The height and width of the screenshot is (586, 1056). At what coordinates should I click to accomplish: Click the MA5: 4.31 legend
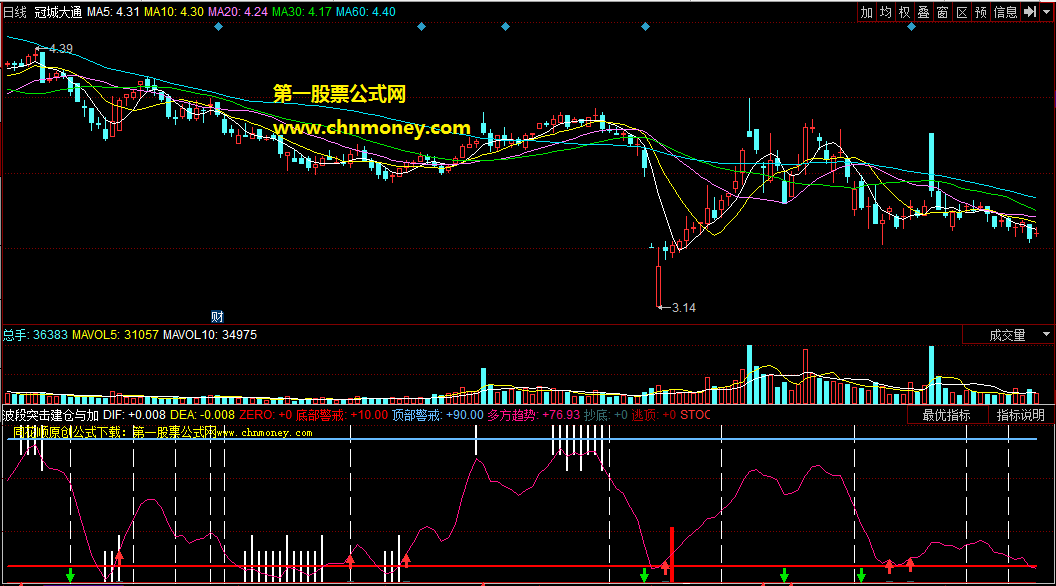click(113, 12)
